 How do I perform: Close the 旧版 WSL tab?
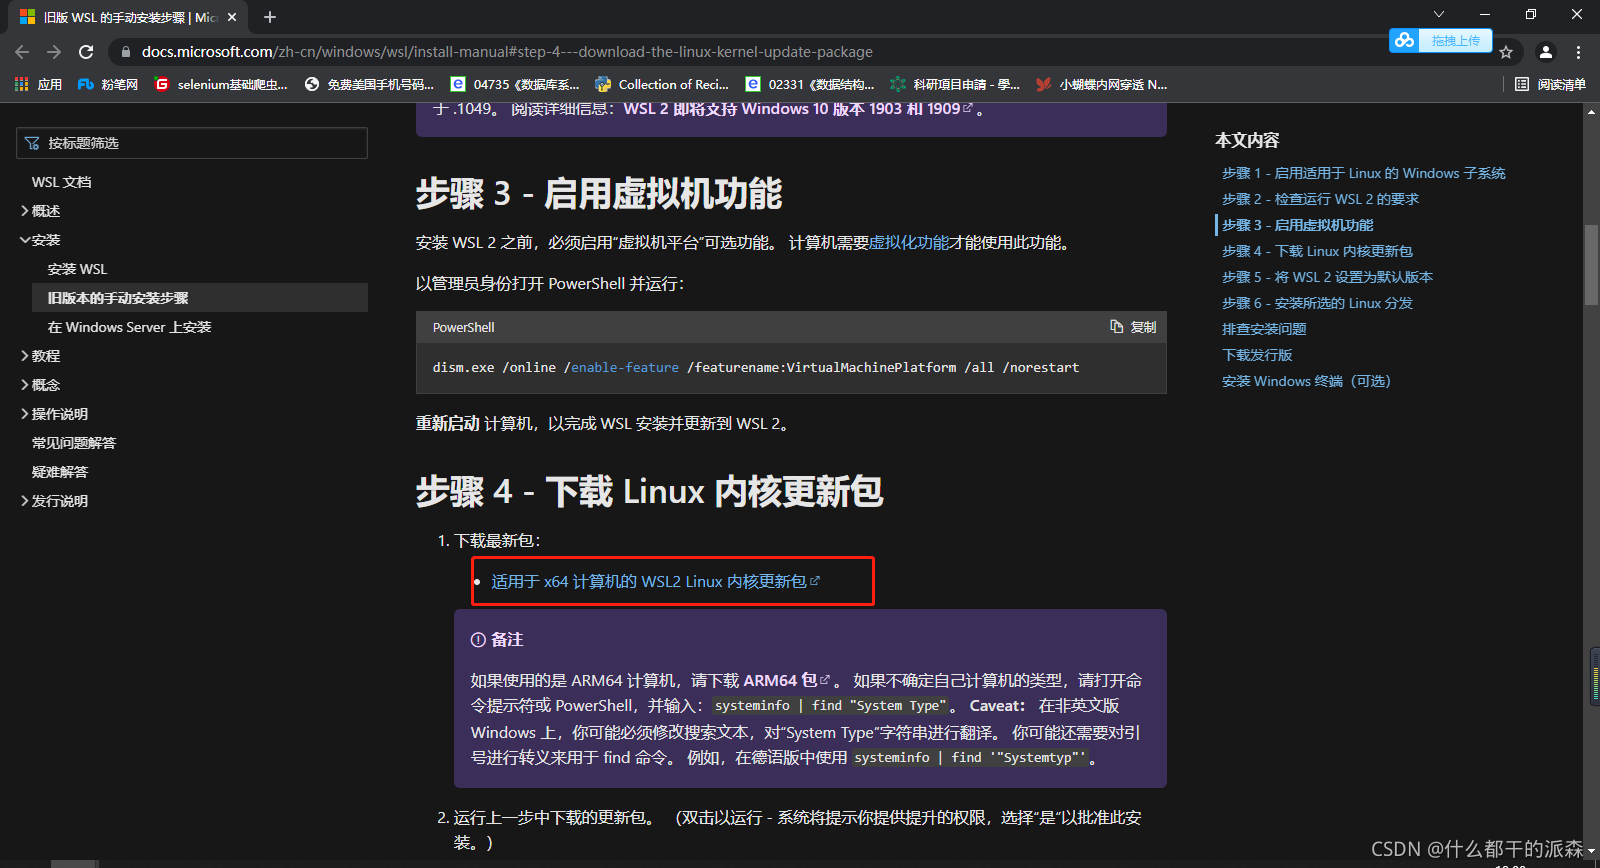coord(232,17)
